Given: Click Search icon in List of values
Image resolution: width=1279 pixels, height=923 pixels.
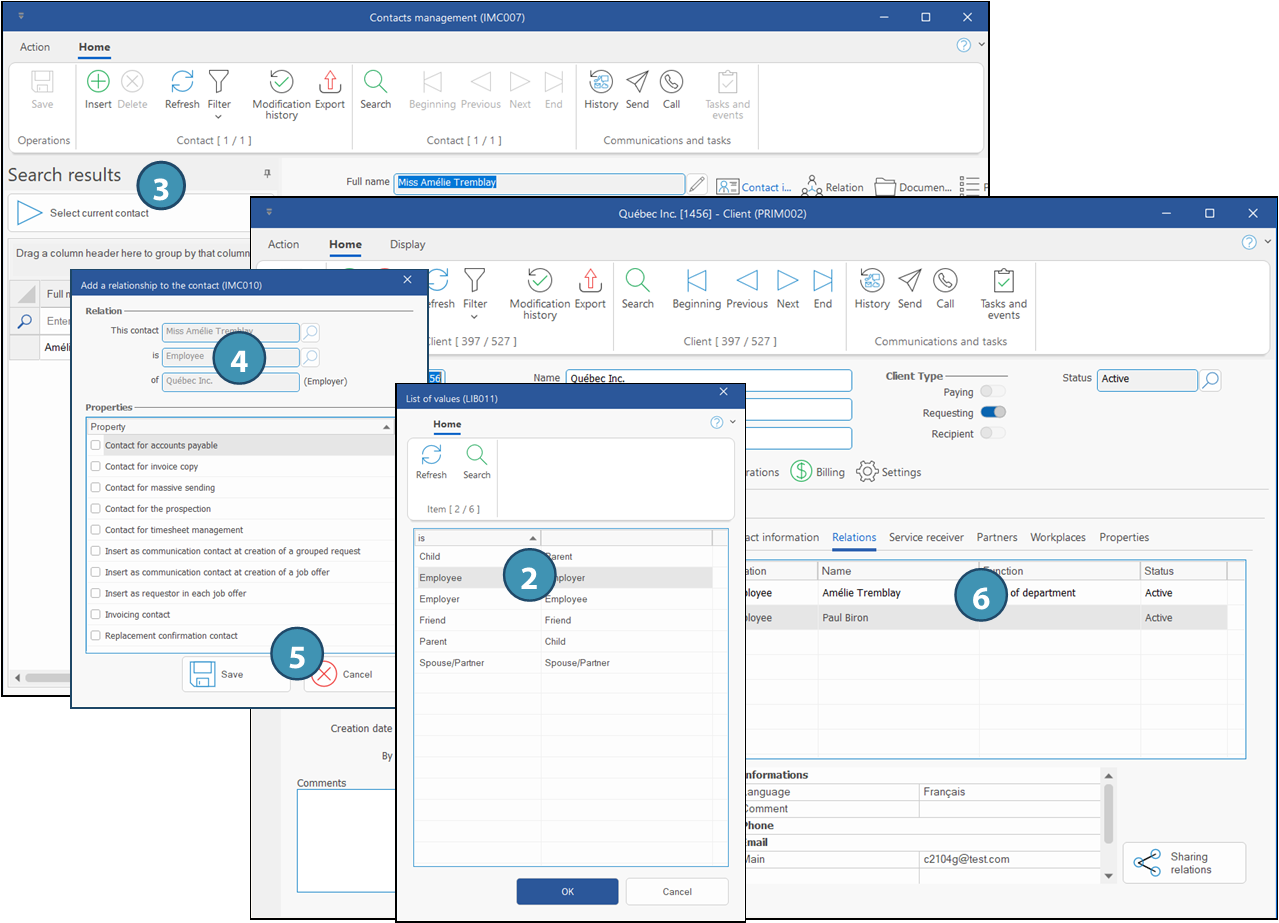Looking at the screenshot, I should 477,456.
